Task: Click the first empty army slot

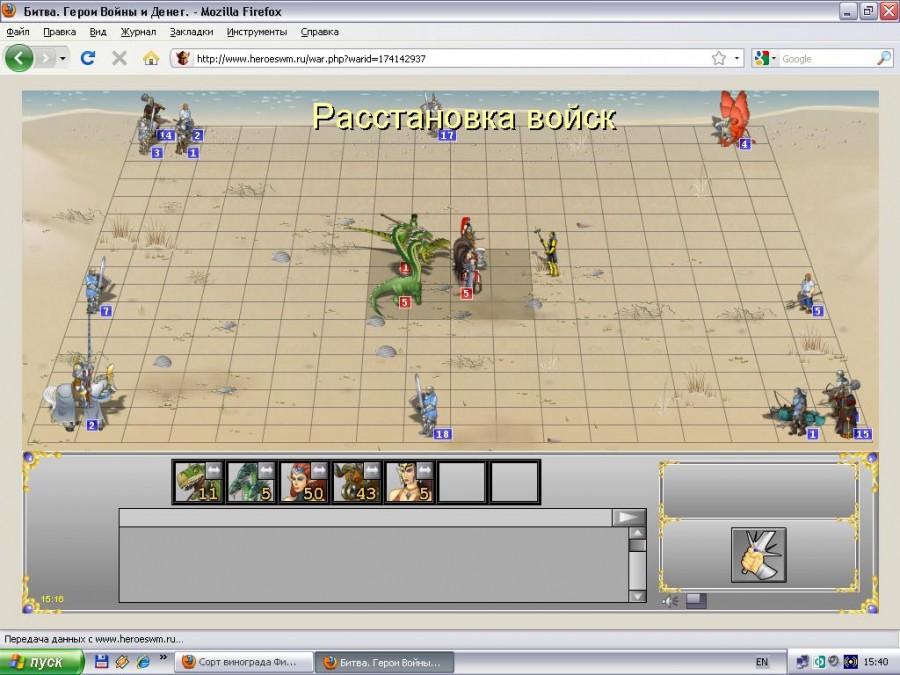Action: click(x=462, y=482)
